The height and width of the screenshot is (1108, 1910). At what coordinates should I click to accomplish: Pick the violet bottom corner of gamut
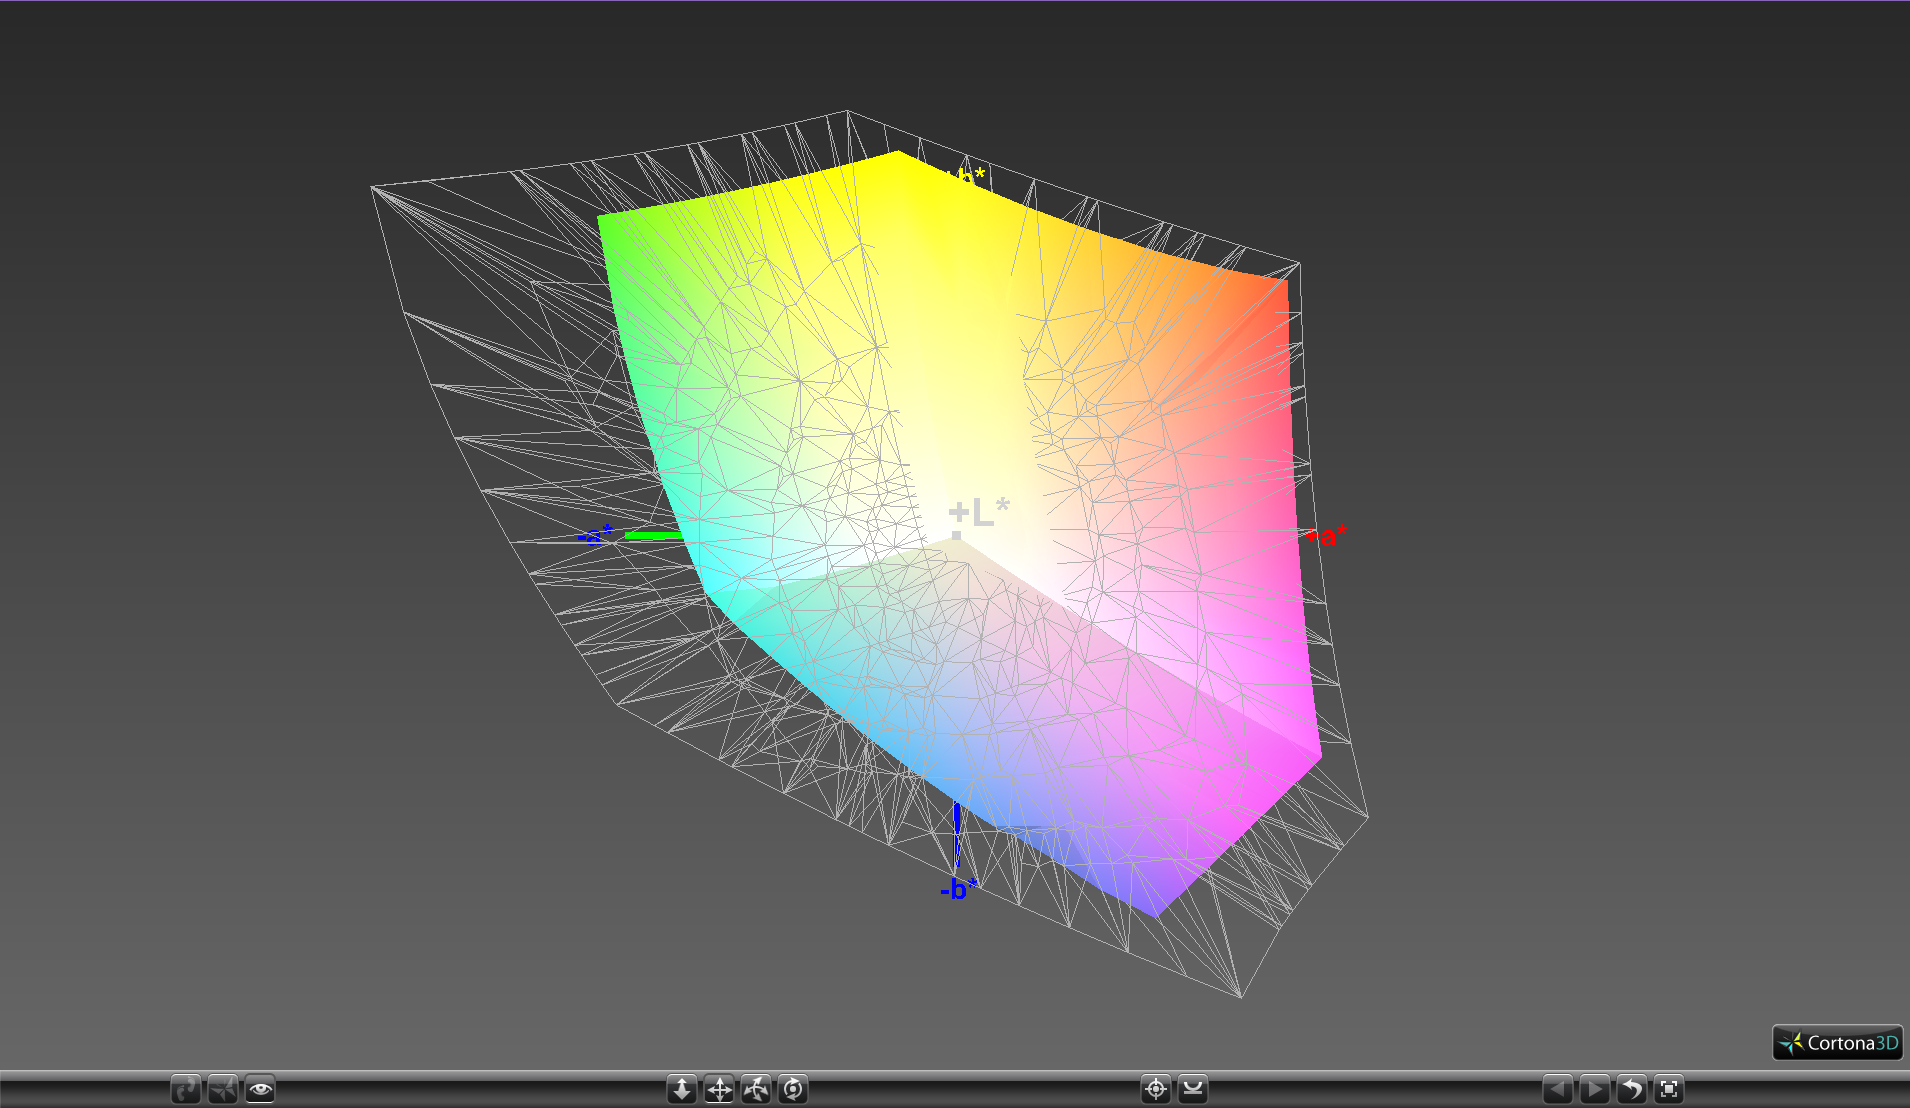(1157, 914)
